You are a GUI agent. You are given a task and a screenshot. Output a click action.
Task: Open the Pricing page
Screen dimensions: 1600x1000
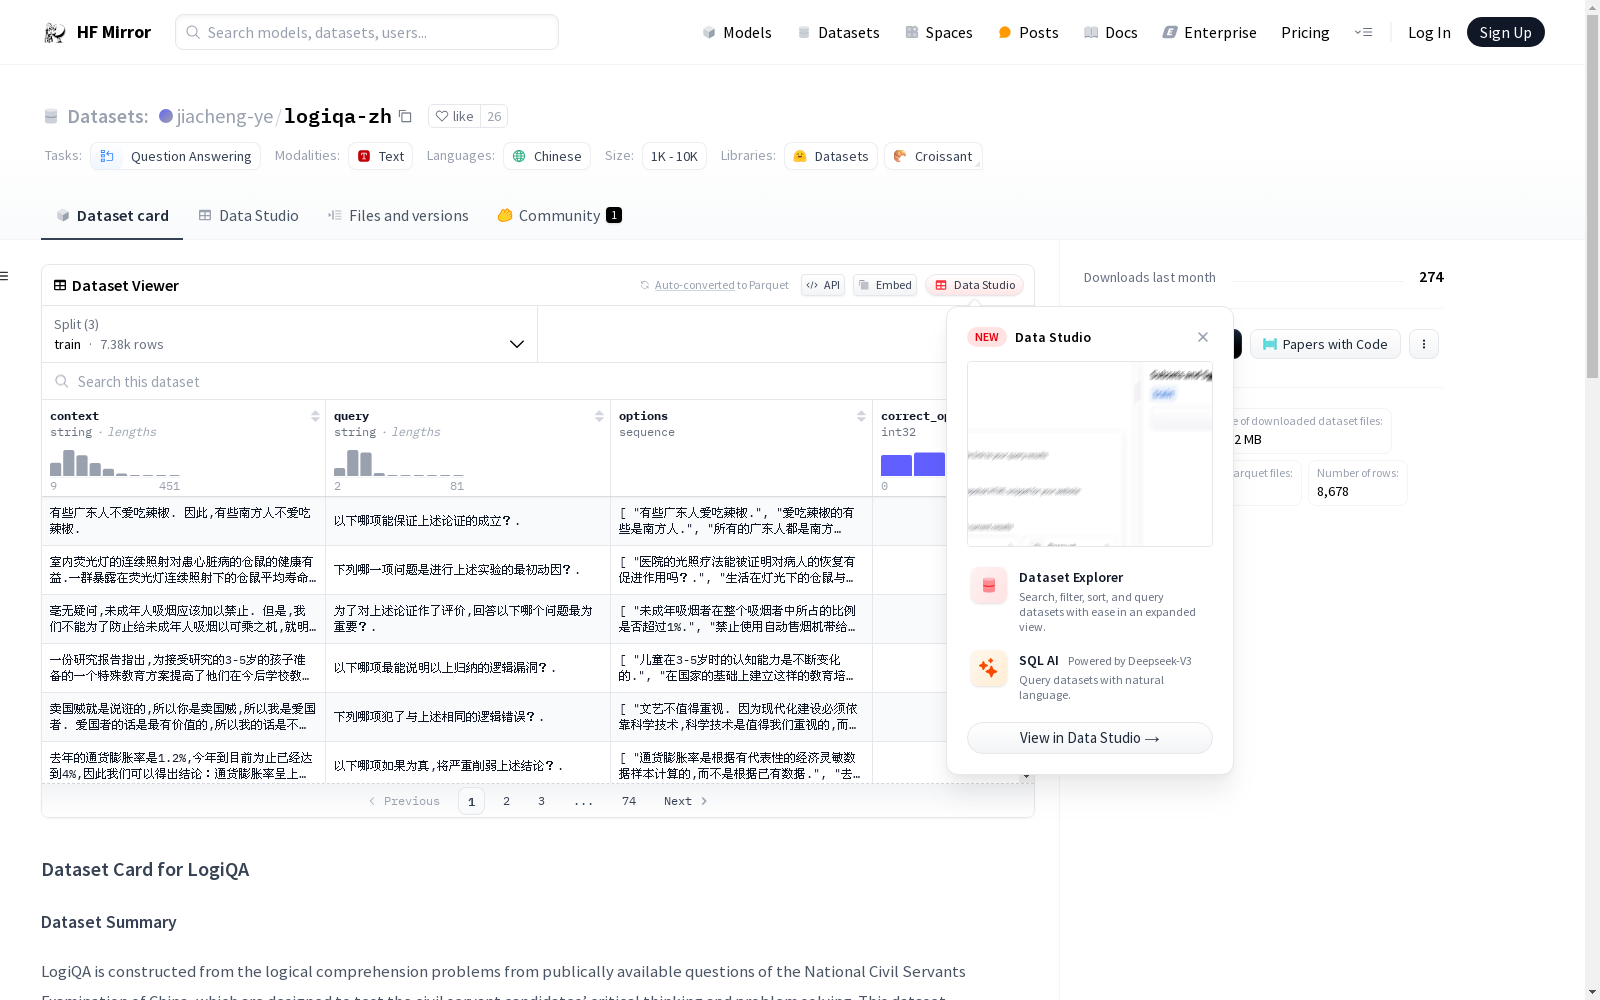tap(1305, 32)
